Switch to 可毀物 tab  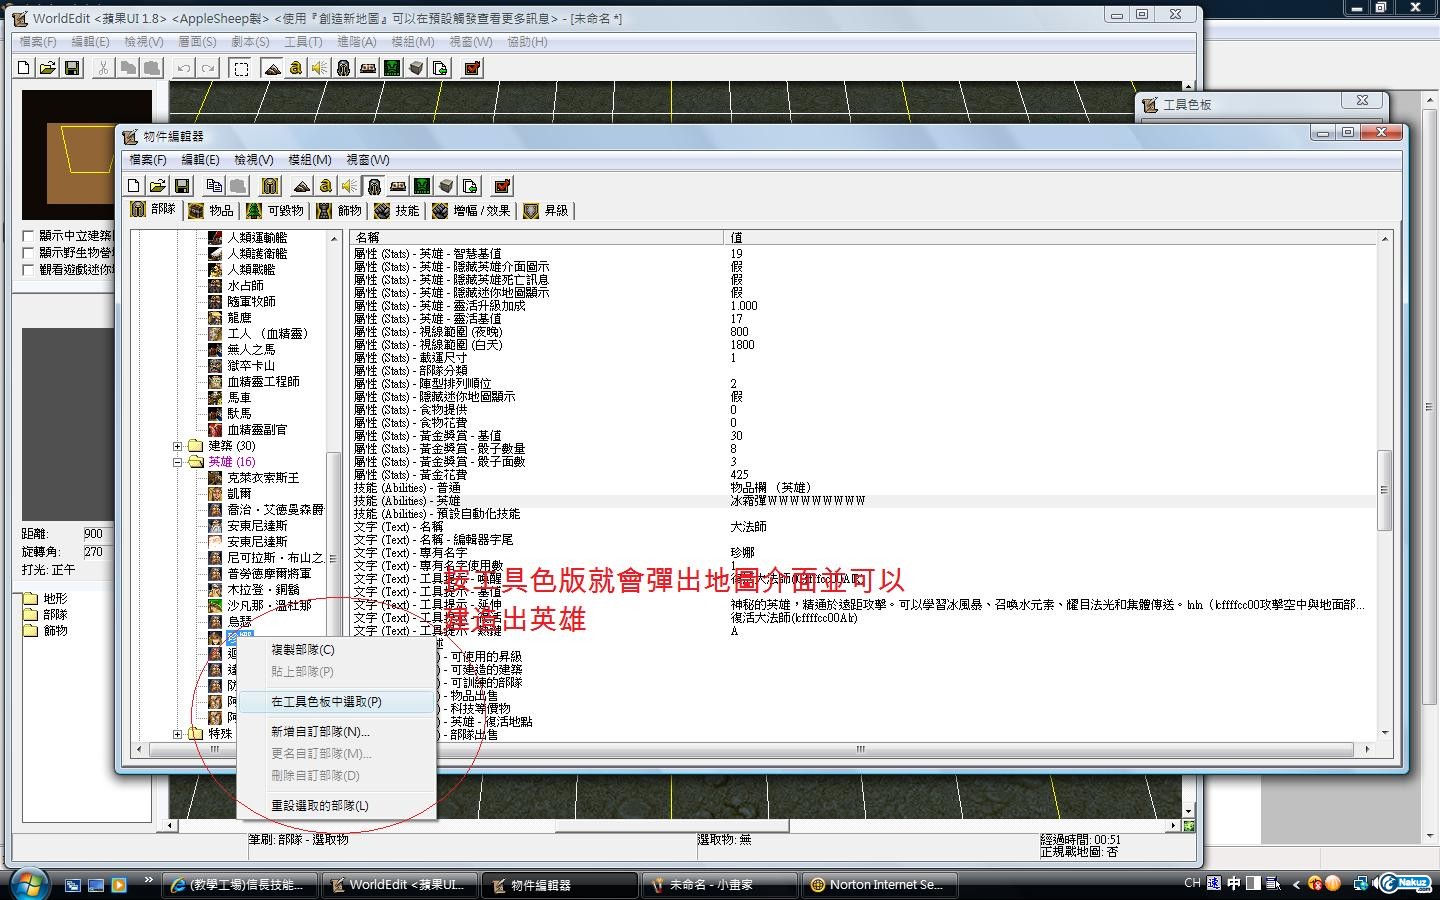click(275, 211)
